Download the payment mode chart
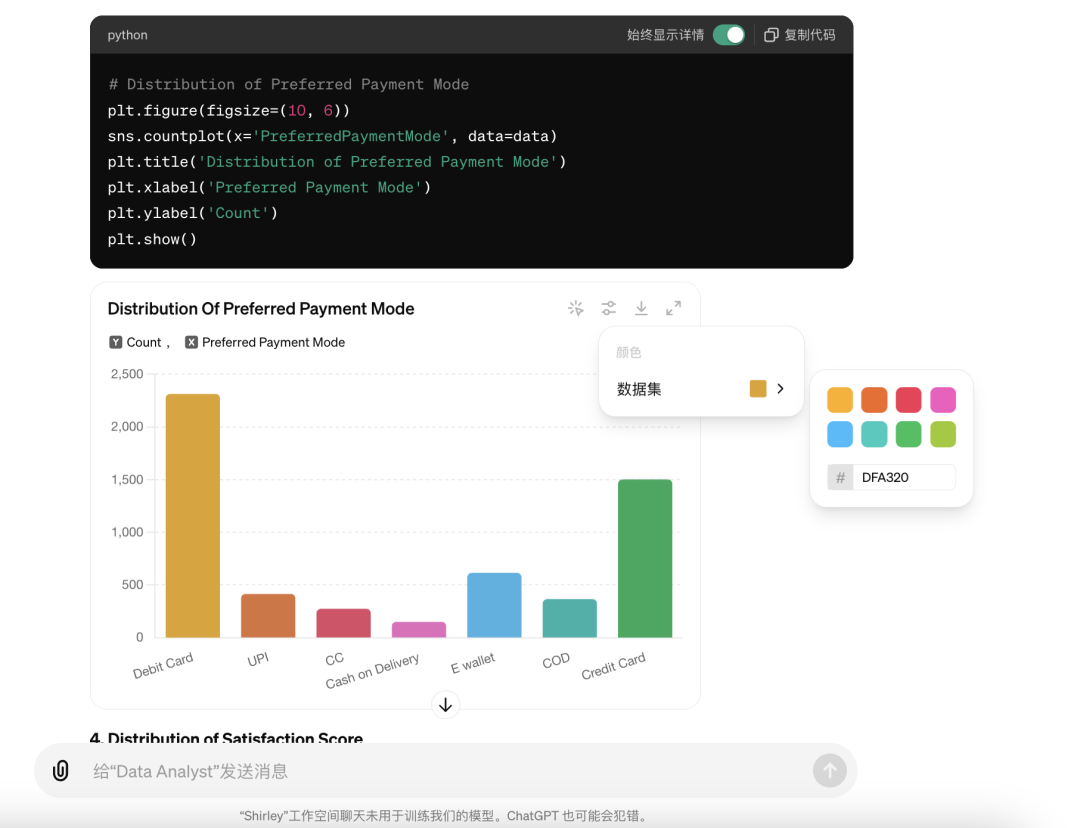 (x=641, y=309)
